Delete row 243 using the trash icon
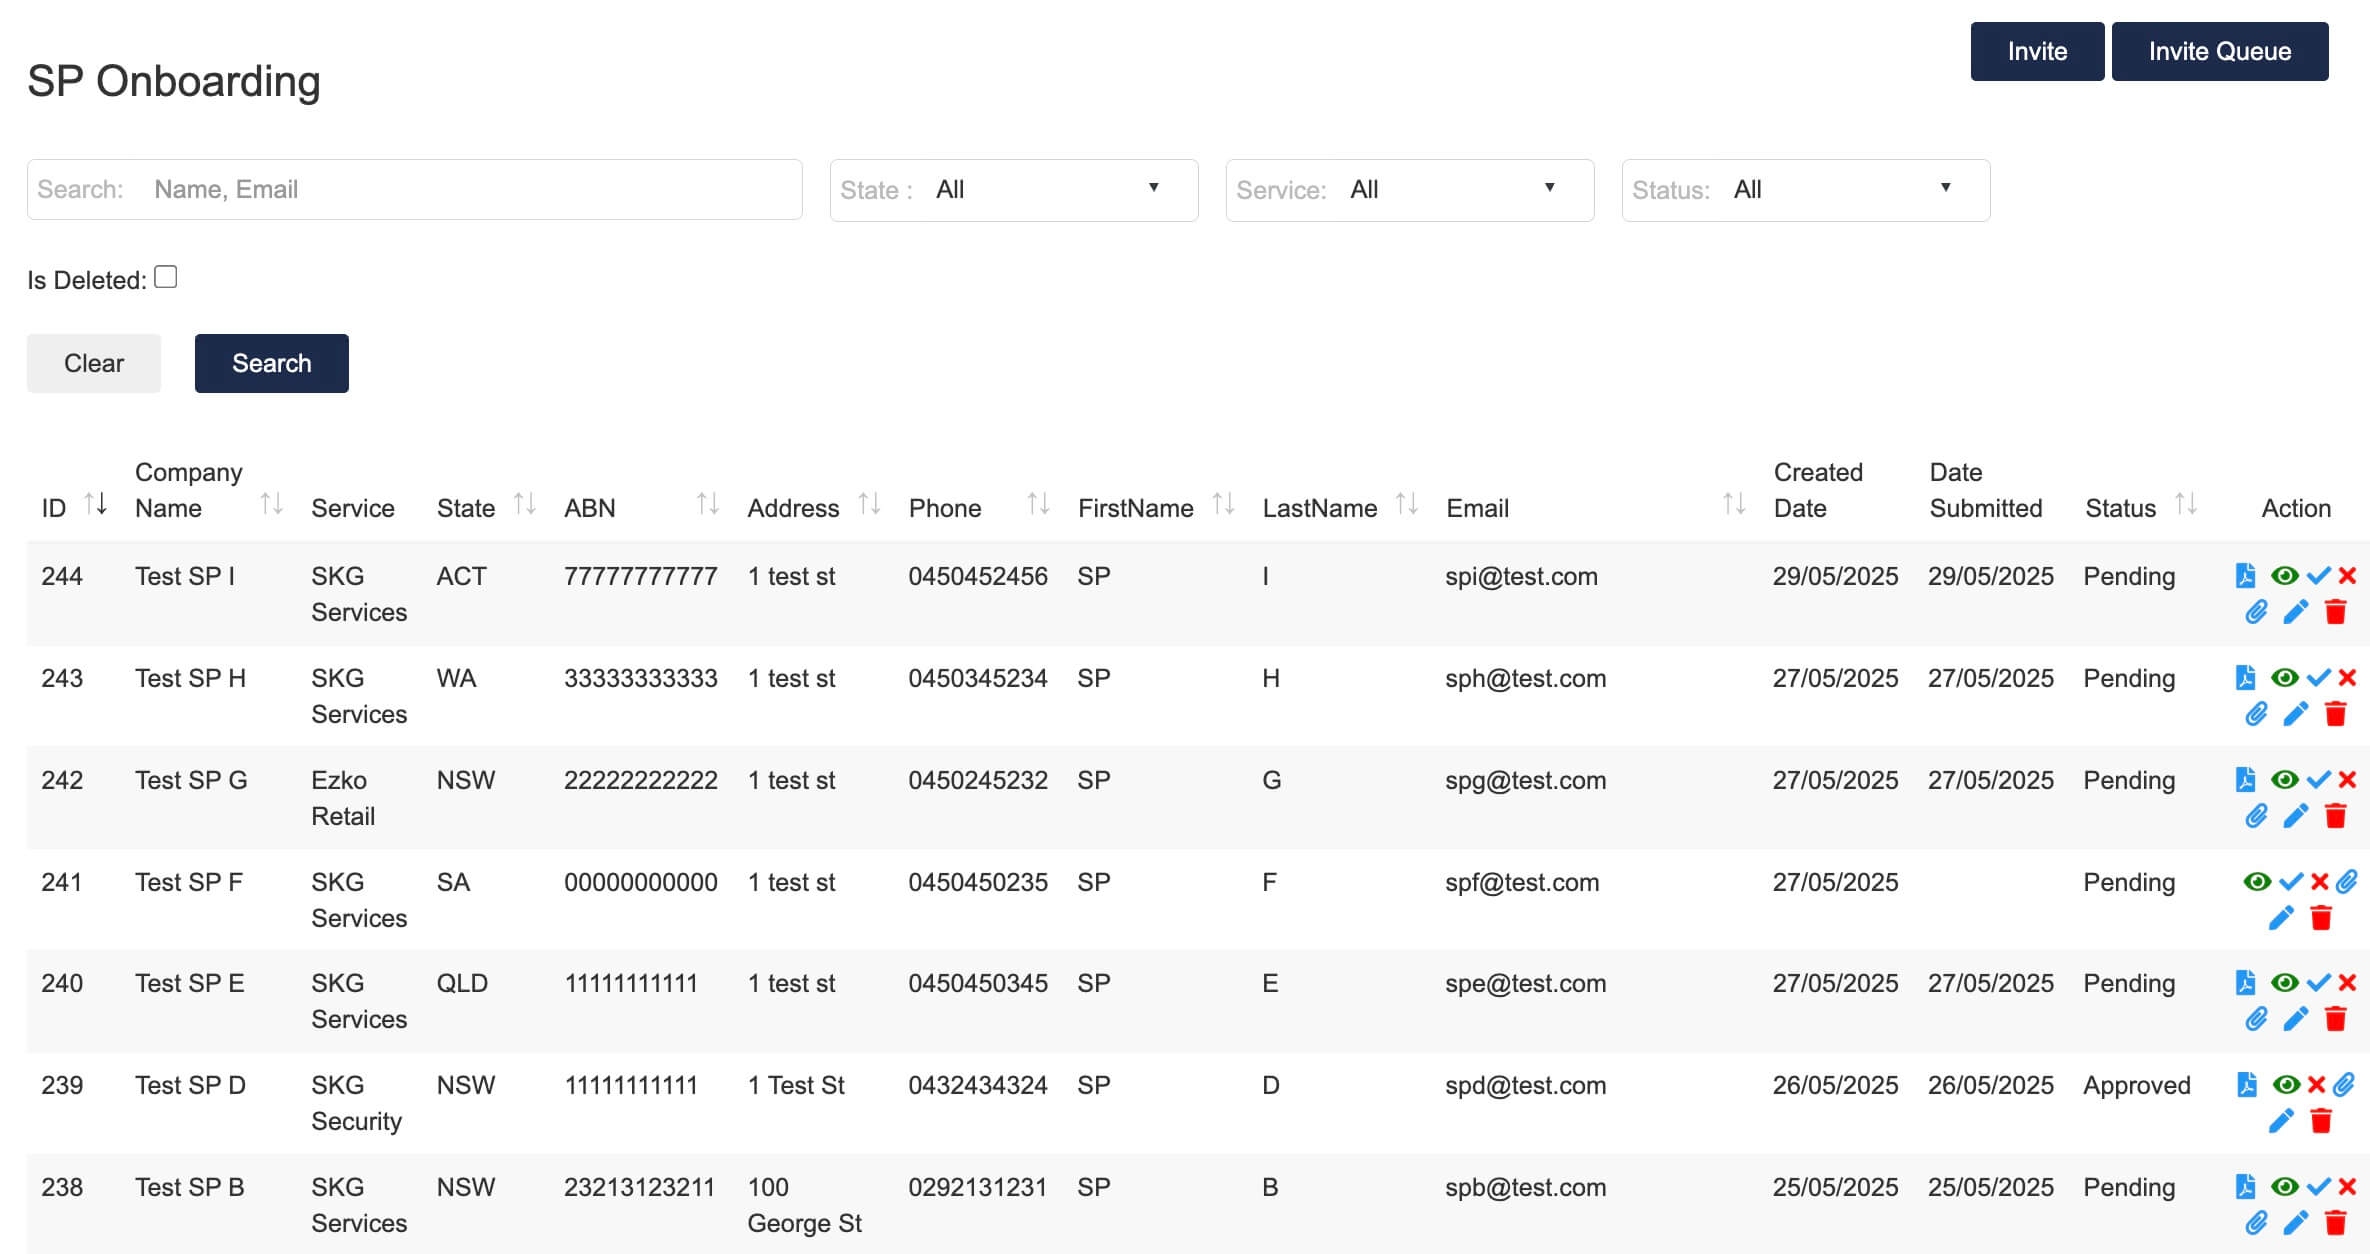This screenshot has width=2370, height=1254. point(2336,714)
